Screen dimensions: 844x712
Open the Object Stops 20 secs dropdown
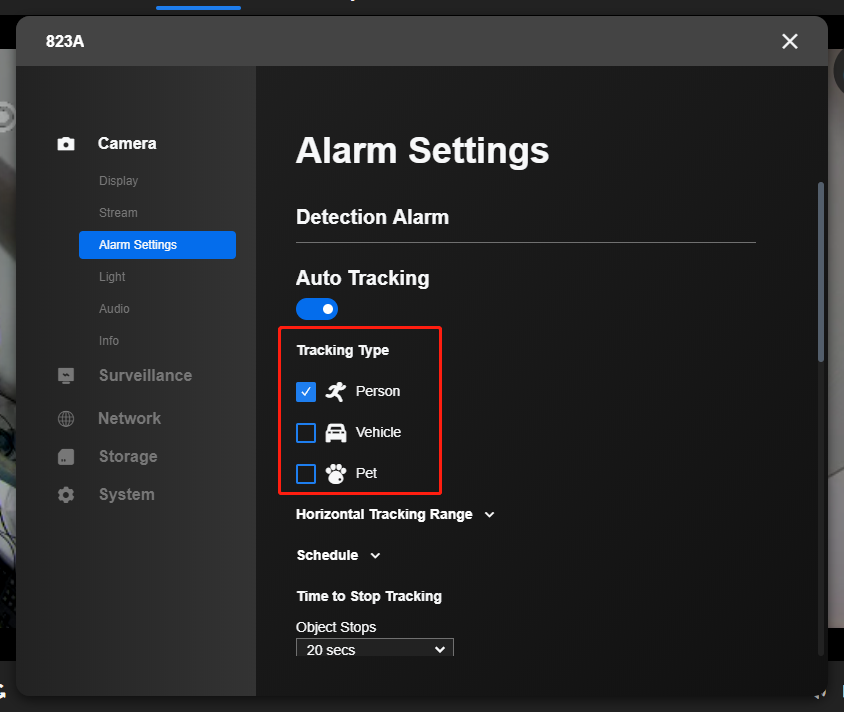[375, 648]
